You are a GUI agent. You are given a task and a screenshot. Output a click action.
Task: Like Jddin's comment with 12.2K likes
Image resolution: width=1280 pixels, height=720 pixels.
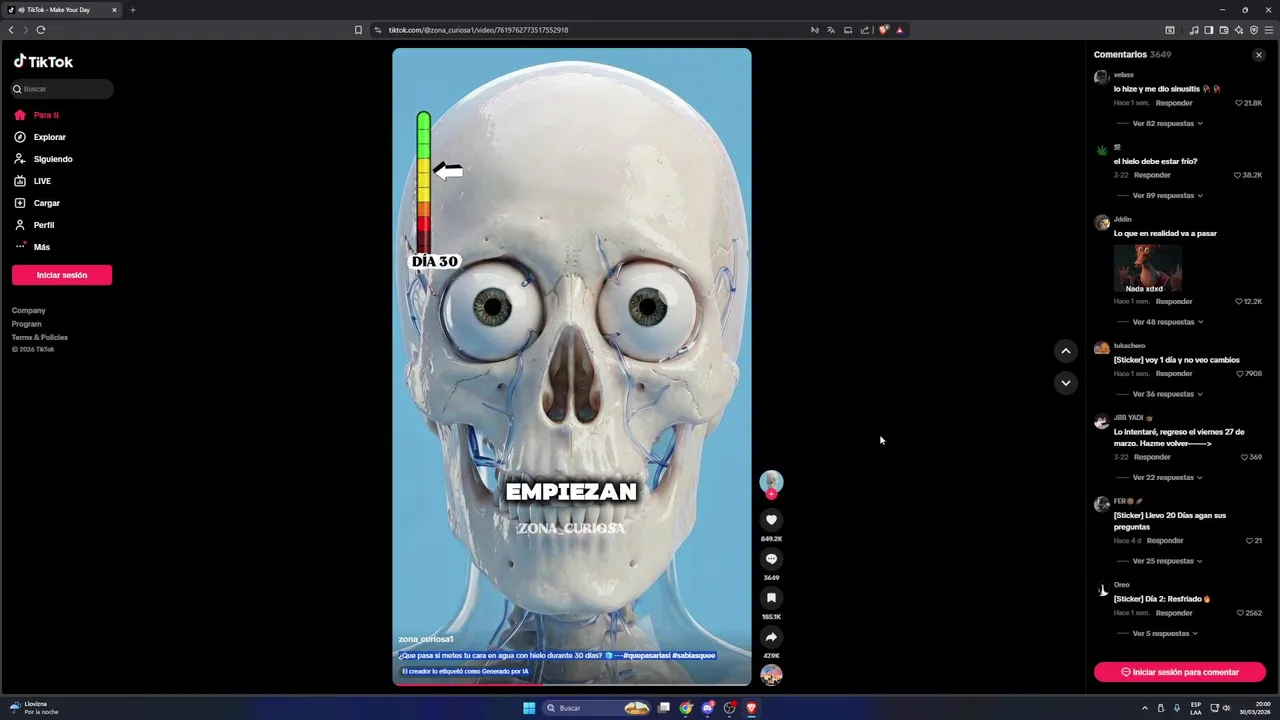1239,301
